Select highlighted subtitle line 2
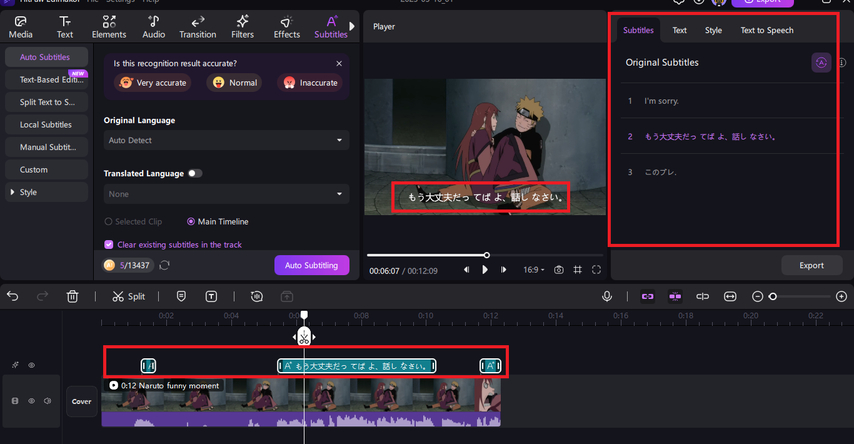Screen dimensions: 854x444 [731, 136]
